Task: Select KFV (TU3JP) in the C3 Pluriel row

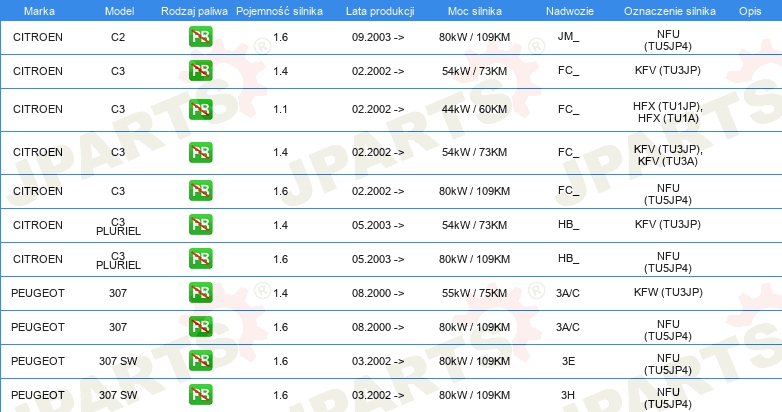Action: pos(668,224)
